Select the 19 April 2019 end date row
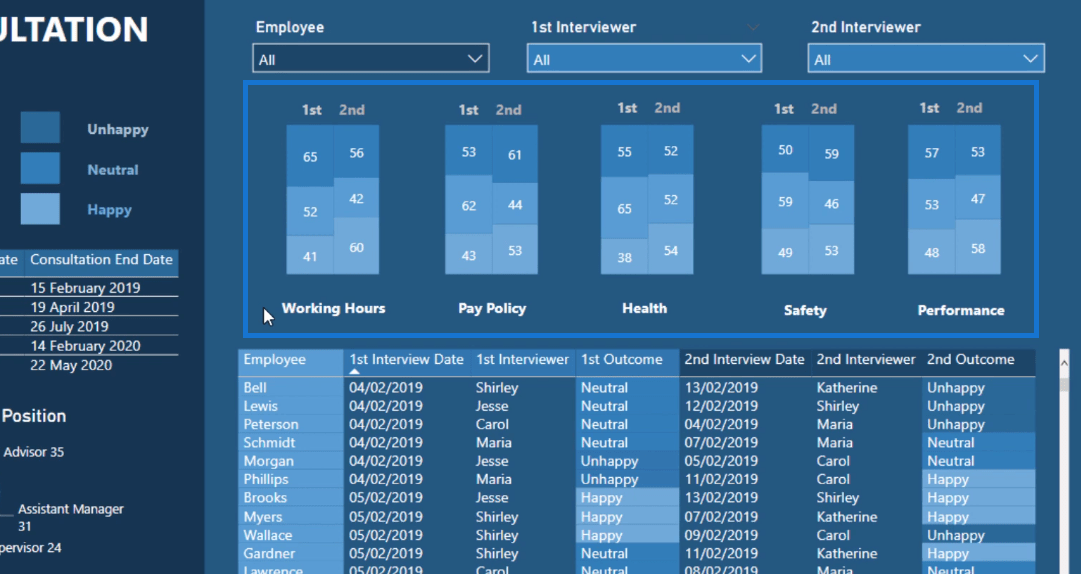This screenshot has width=1081, height=574. (72, 307)
